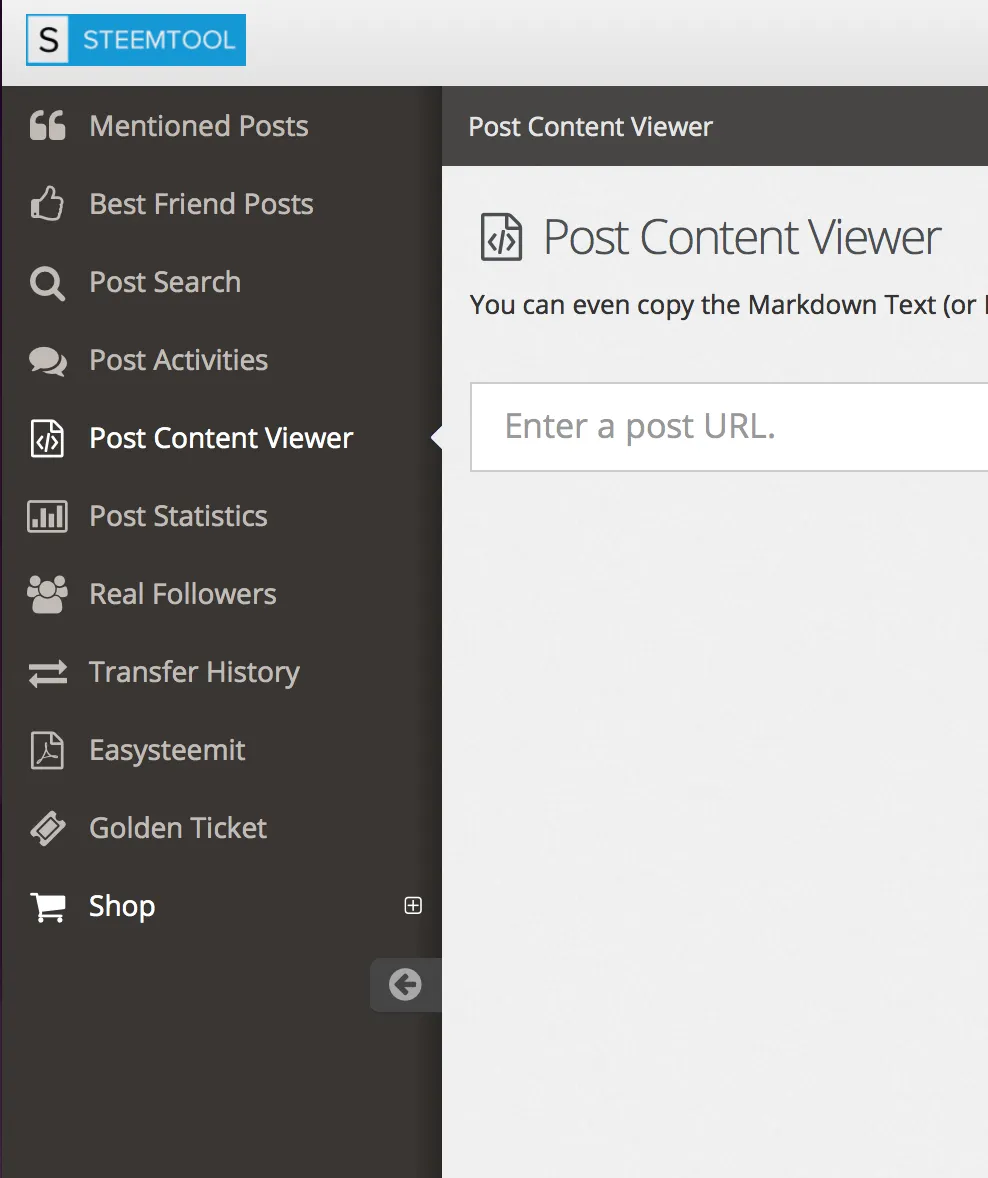Screen dimensions: 988x1178
Task: Click the shopping cart icon
Action: coord(47,907)
